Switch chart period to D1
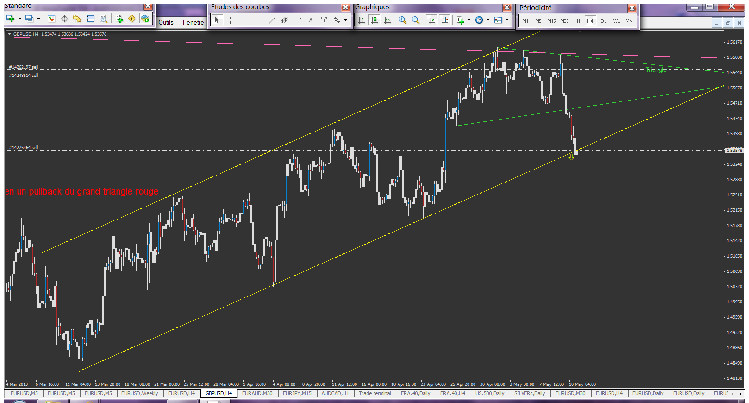749x403 pixels. point(603,21)
